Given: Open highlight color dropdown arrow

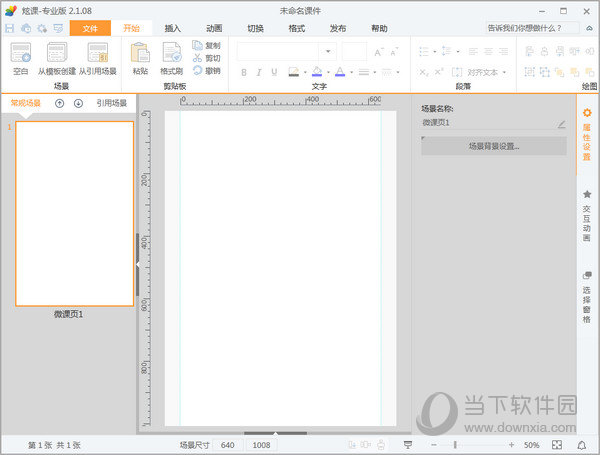Looking at the screenshot, I should coord(305,72).
